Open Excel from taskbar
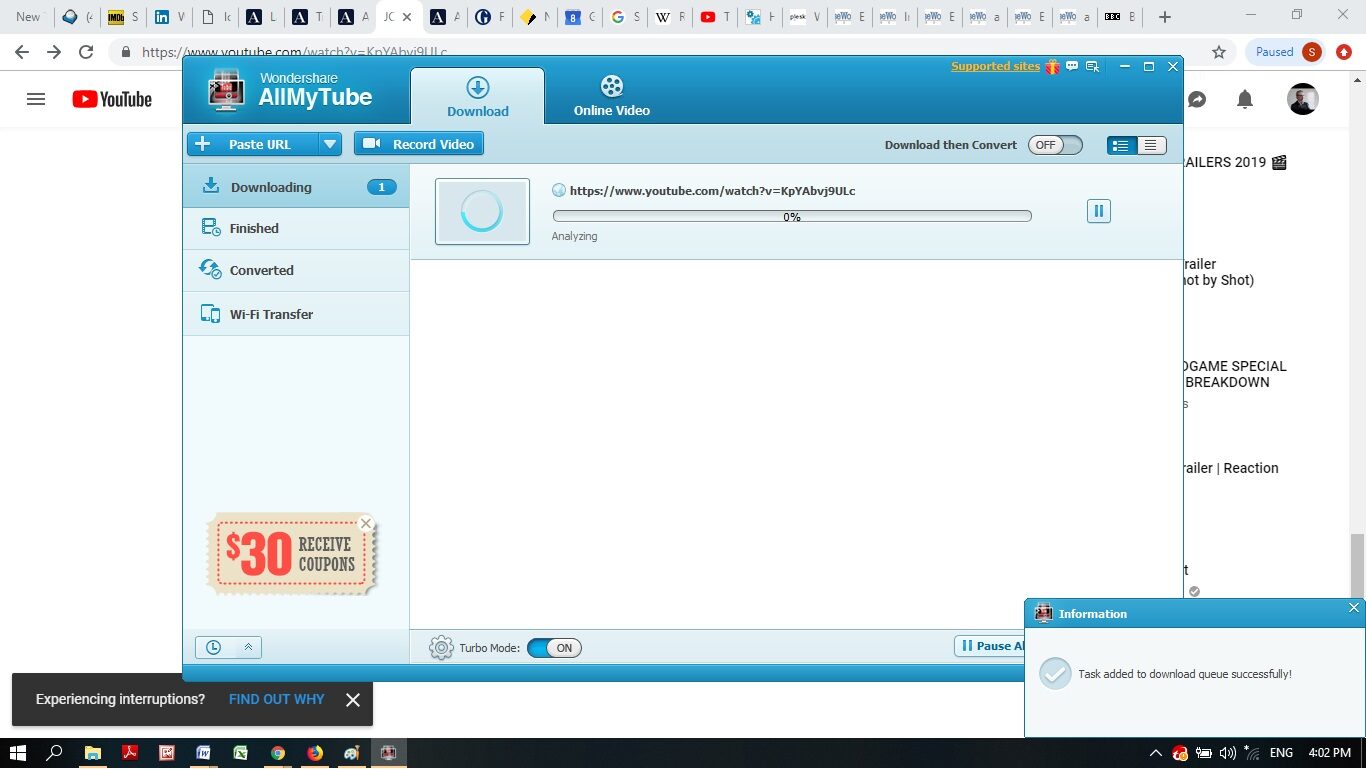 (241, 753)
